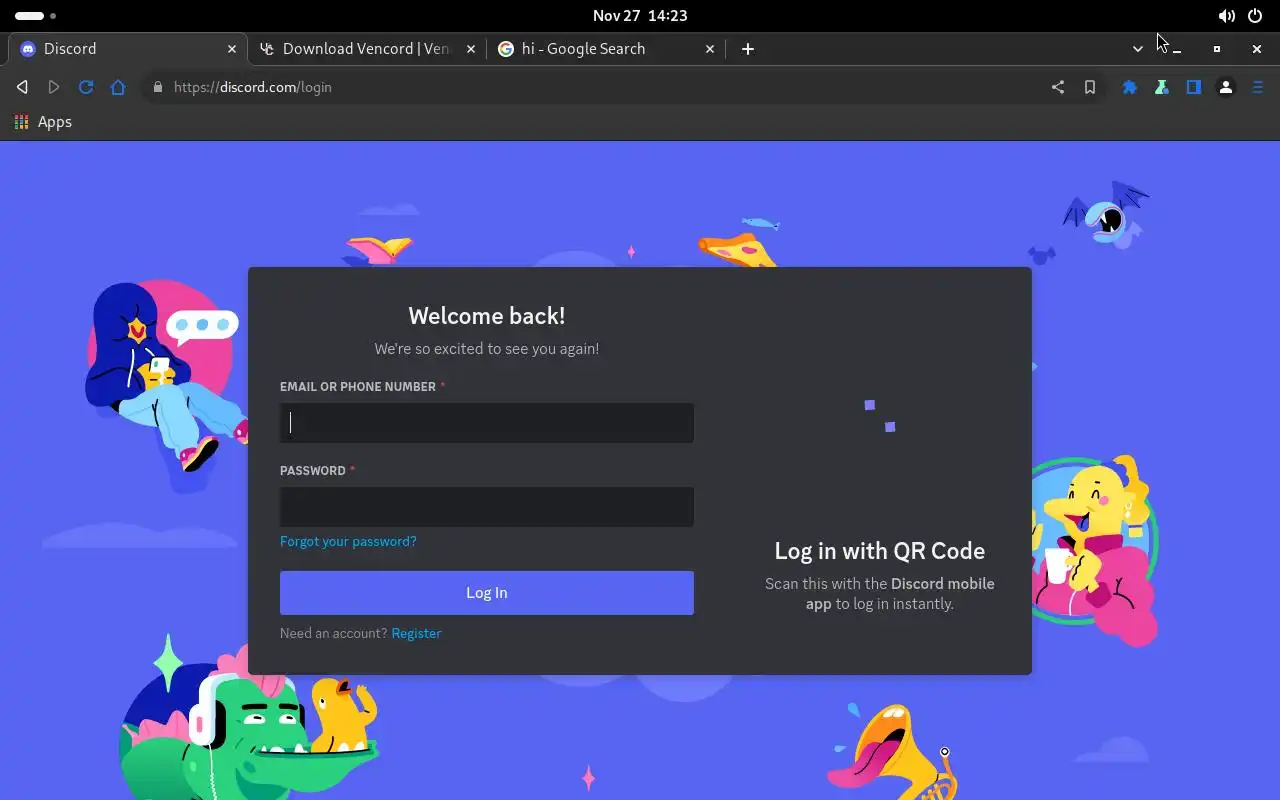Click the padlock site security icon

tap(157, 87)
